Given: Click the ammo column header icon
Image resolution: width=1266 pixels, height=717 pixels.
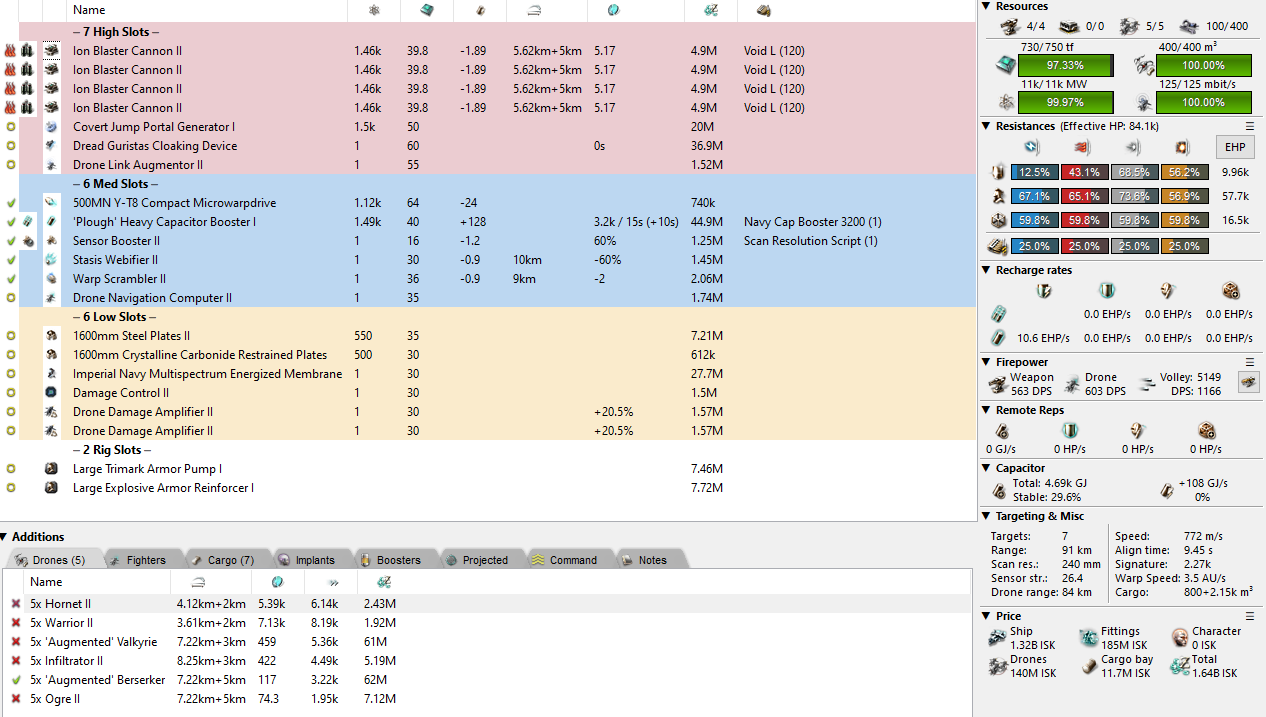Looking at the screenshot, I should [763, 10].
